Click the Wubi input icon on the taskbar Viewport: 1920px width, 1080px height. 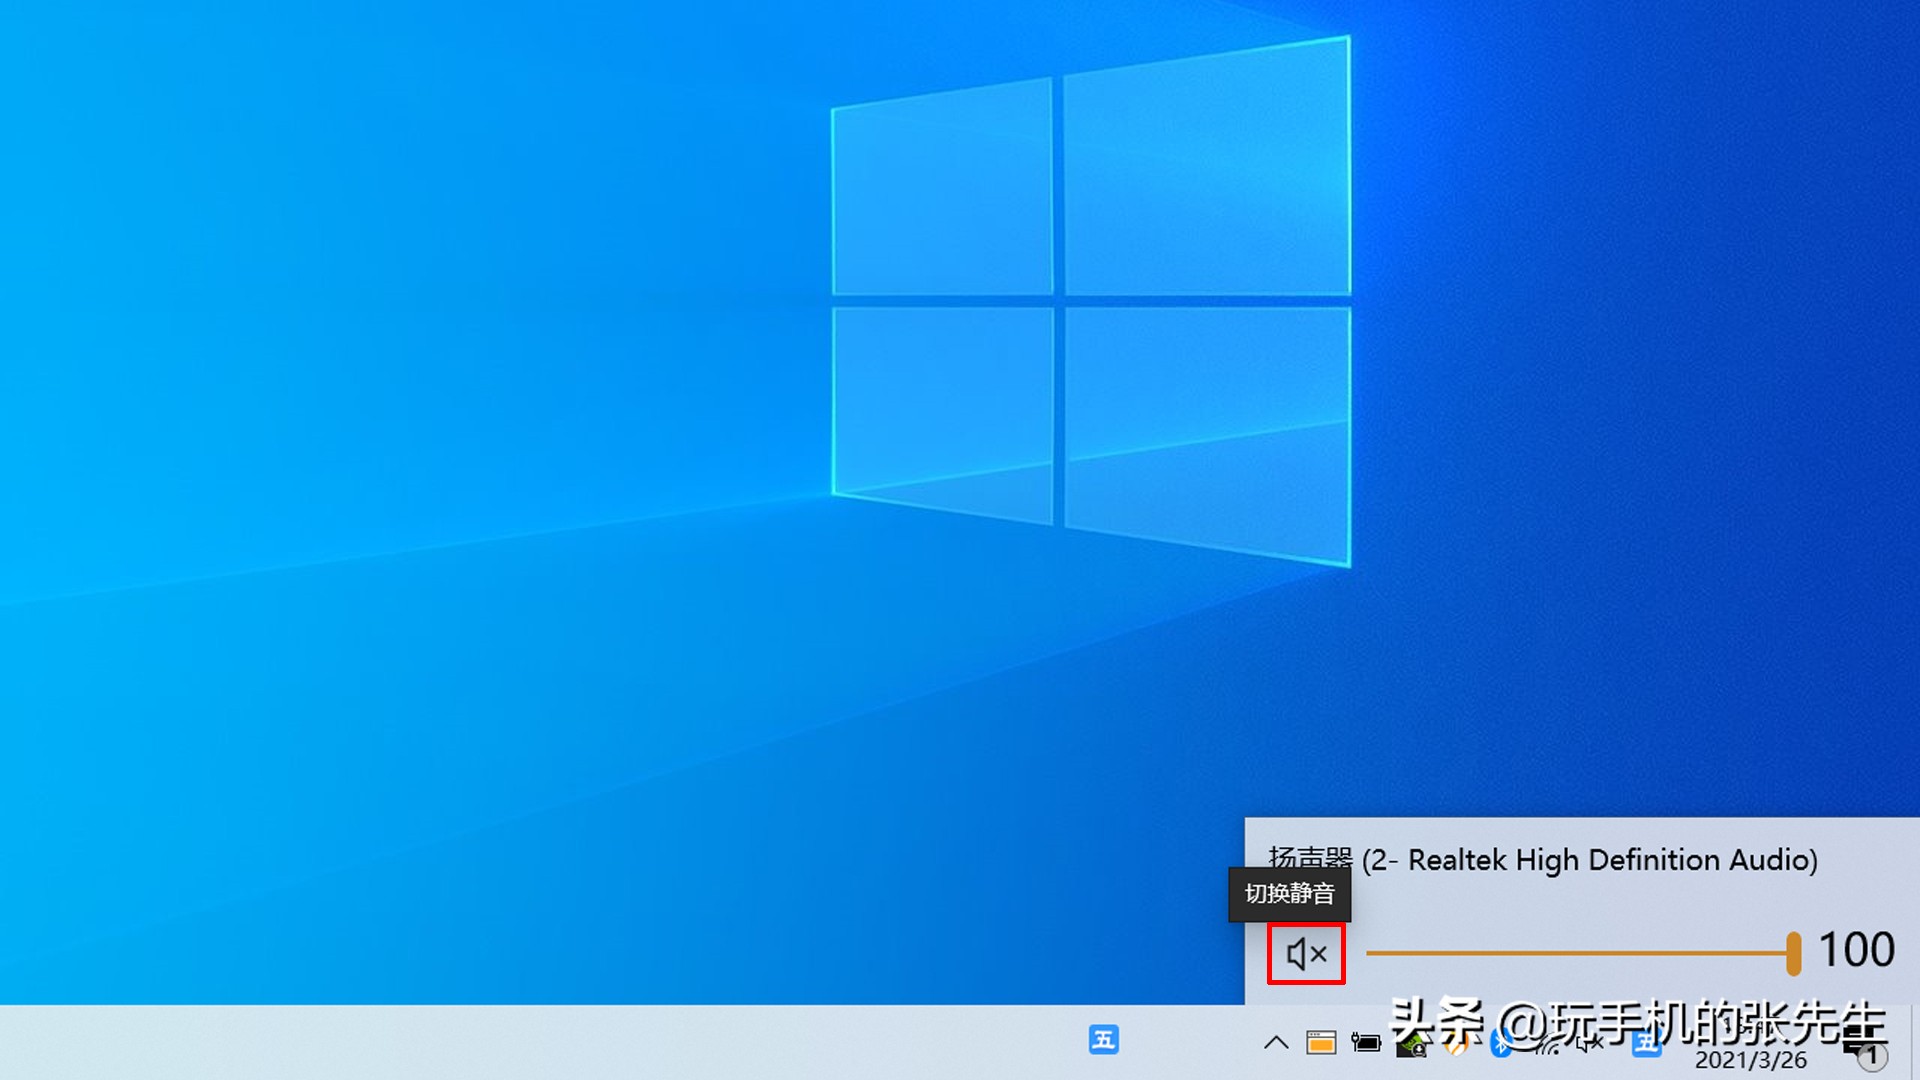(x=1103, y=1040)
